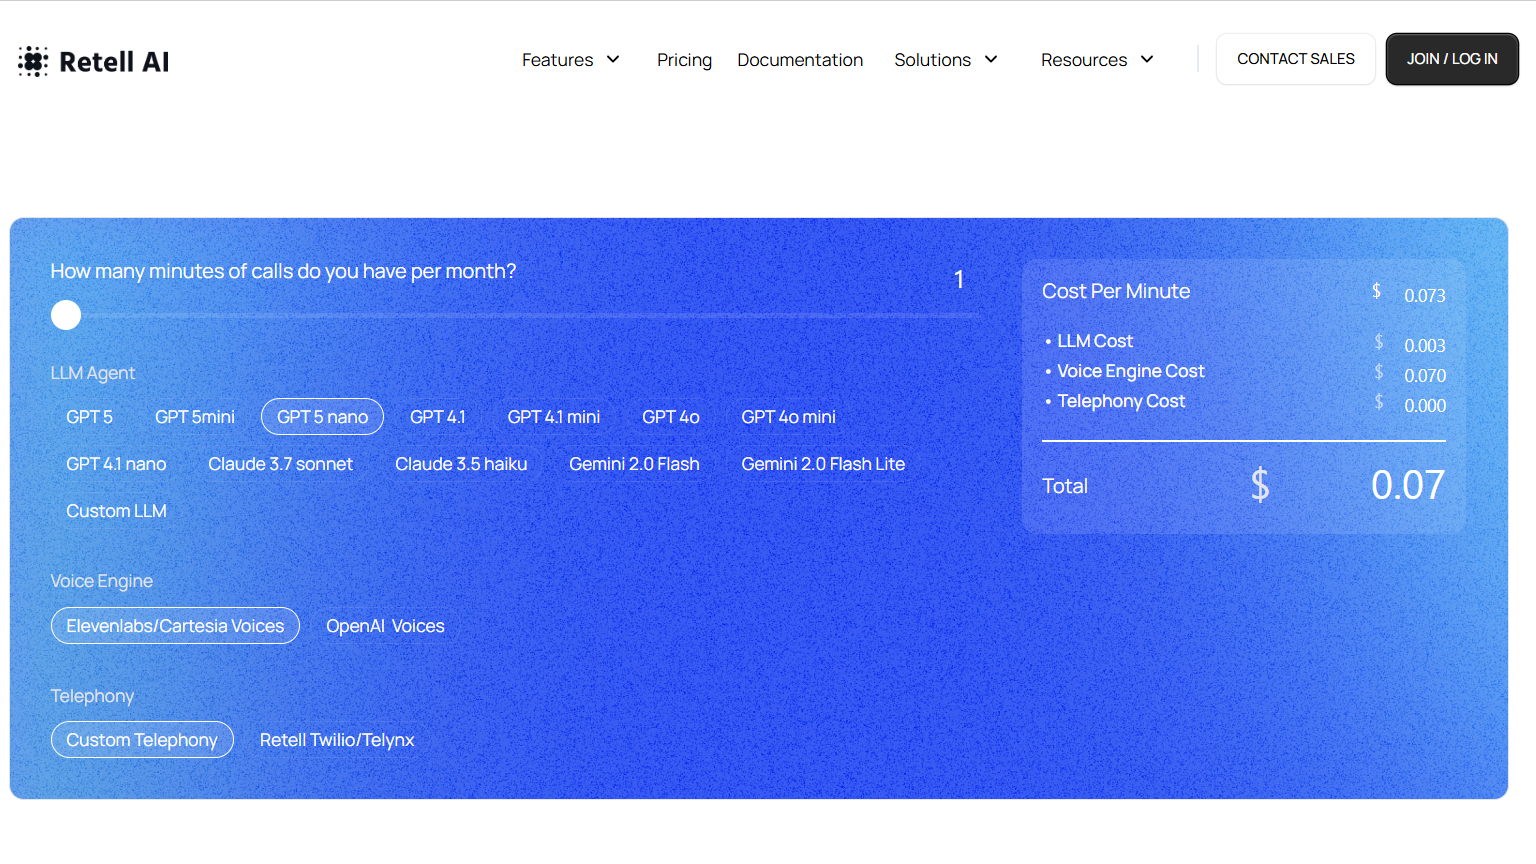Open the Resources menu
Viewport: 1536px width, 864px height.
(x=1084, y=60)
